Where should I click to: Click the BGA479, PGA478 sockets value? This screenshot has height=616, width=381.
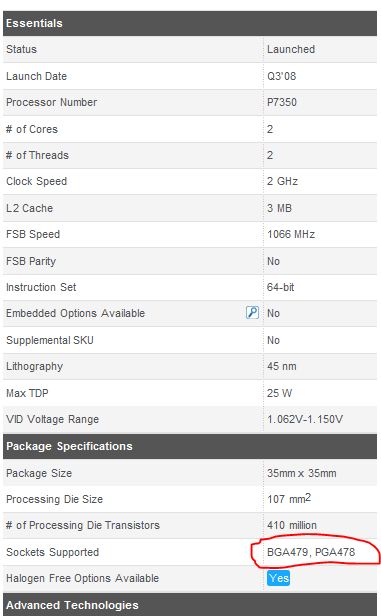[311, 552]
